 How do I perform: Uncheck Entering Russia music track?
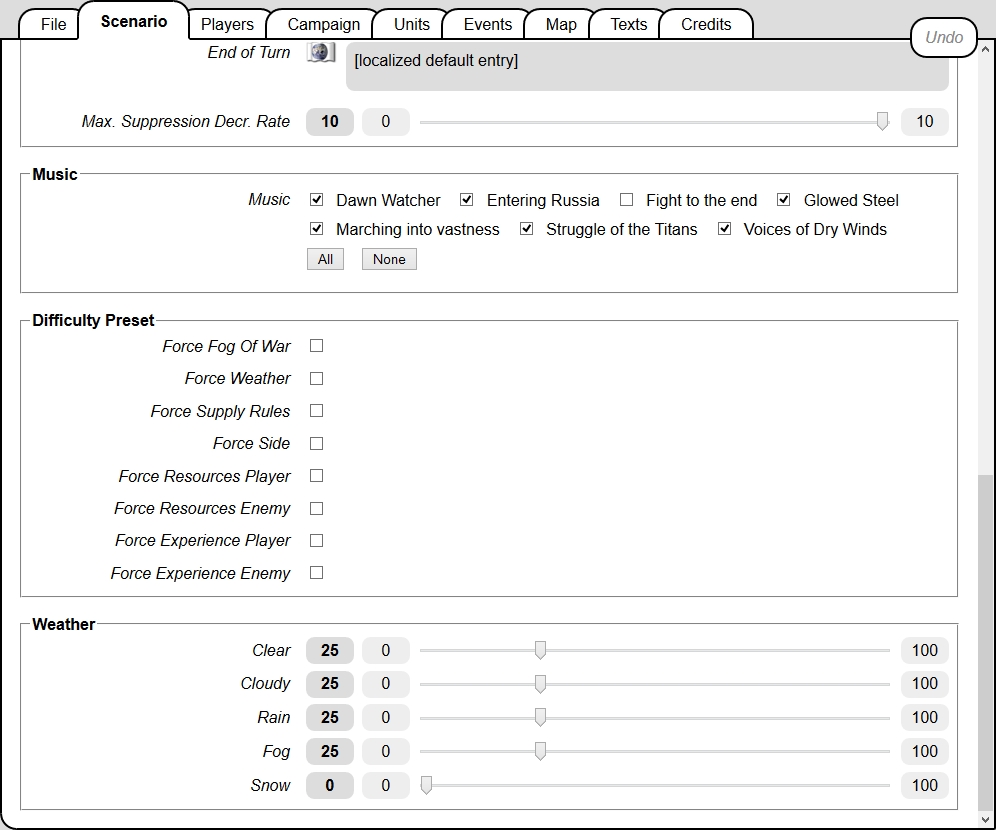pyautogui.click(x=467, y=200)
